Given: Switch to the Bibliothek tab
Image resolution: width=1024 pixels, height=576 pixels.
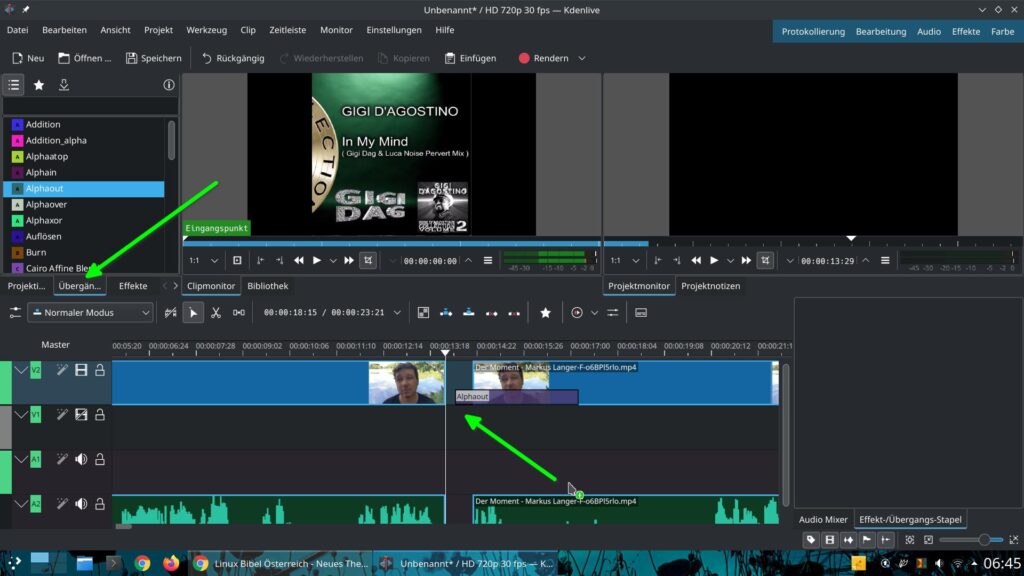Looking at the screenshot, I should pos(268,286).
